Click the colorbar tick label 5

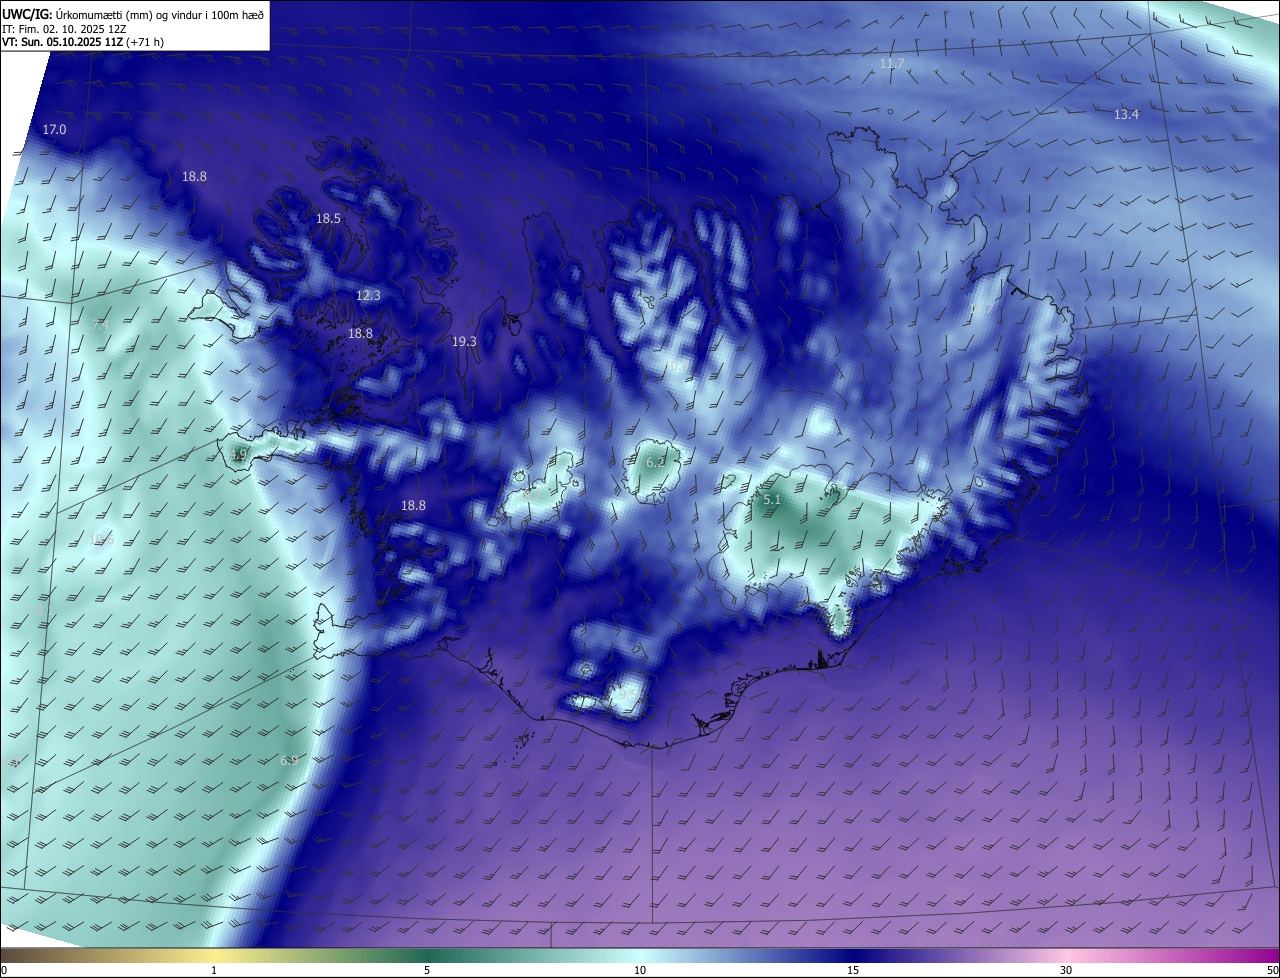427,970
